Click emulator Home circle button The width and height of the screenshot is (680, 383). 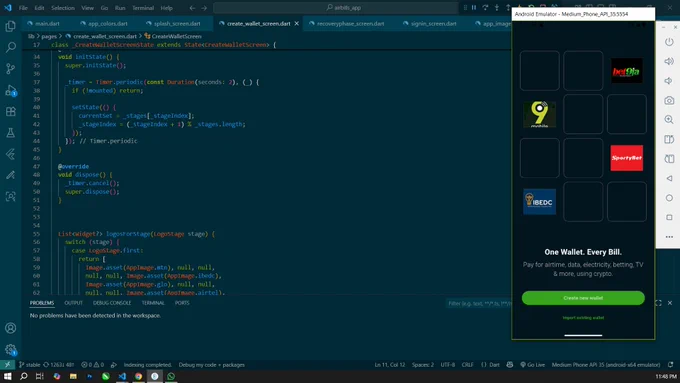(669, 198)
